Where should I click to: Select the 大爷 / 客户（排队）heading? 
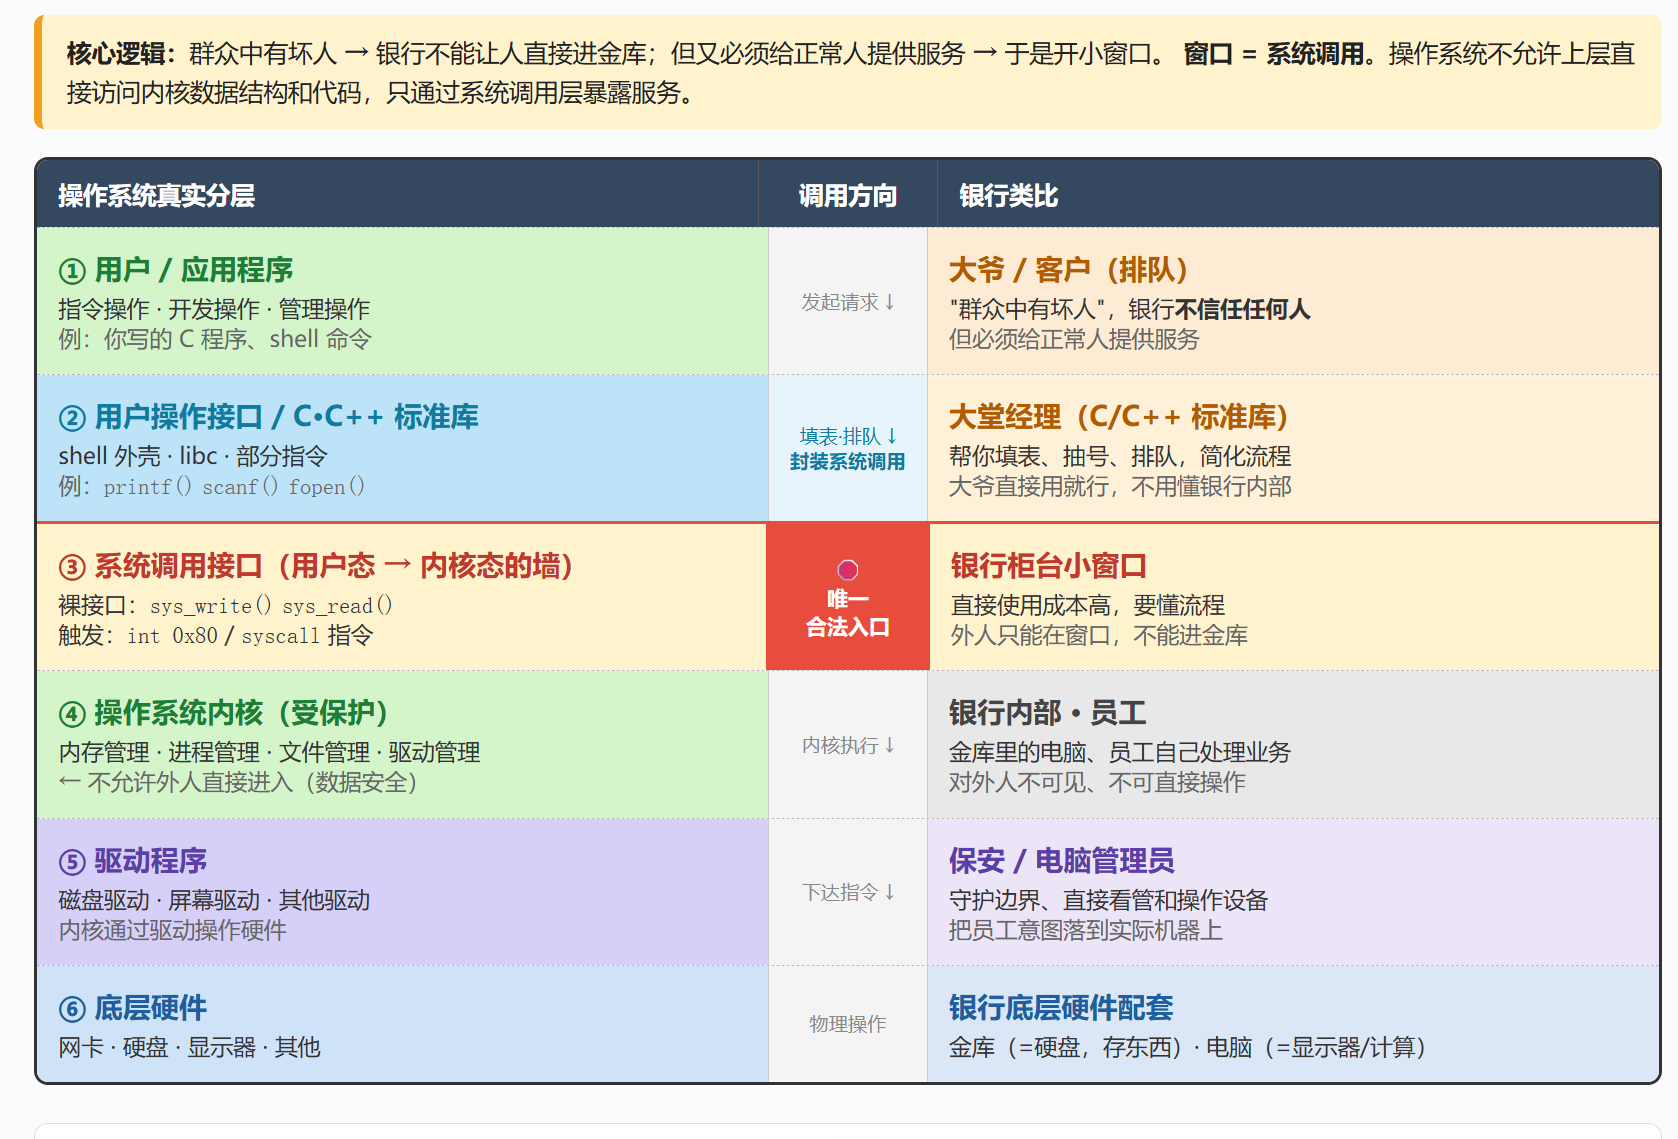tap(1069, 270)
